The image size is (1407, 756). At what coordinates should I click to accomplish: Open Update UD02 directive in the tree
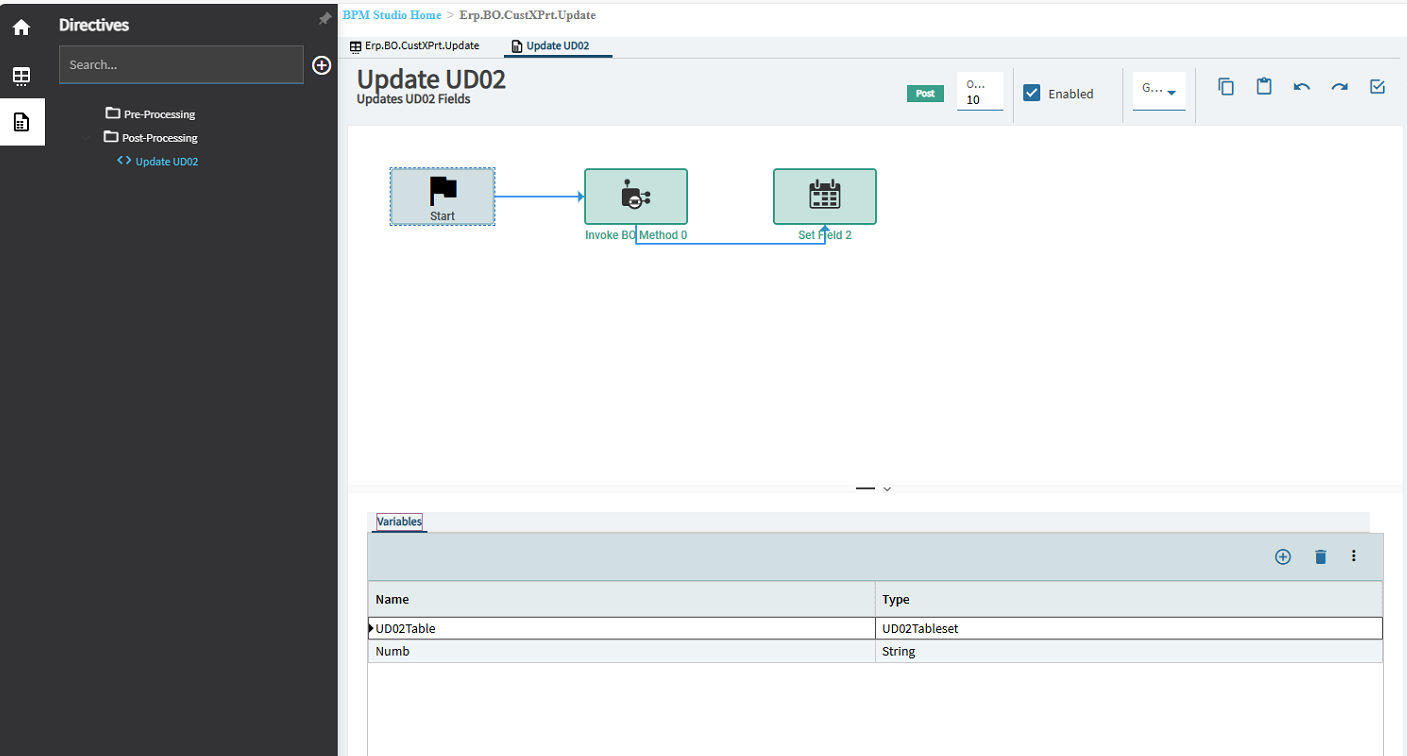pos(167,161)
